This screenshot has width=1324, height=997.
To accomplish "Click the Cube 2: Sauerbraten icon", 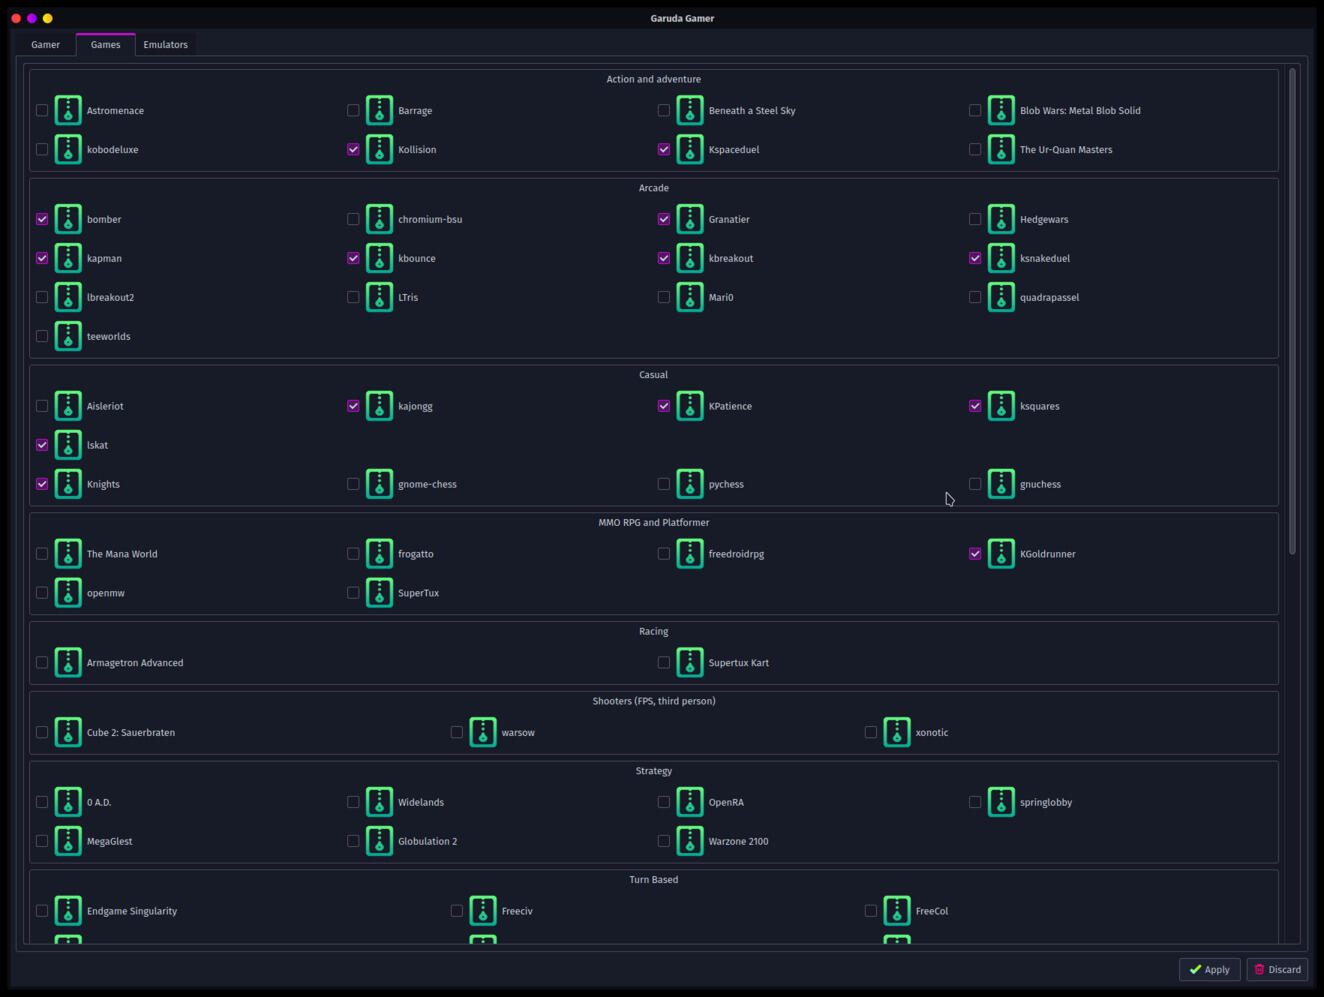I will tap(68, 733).
